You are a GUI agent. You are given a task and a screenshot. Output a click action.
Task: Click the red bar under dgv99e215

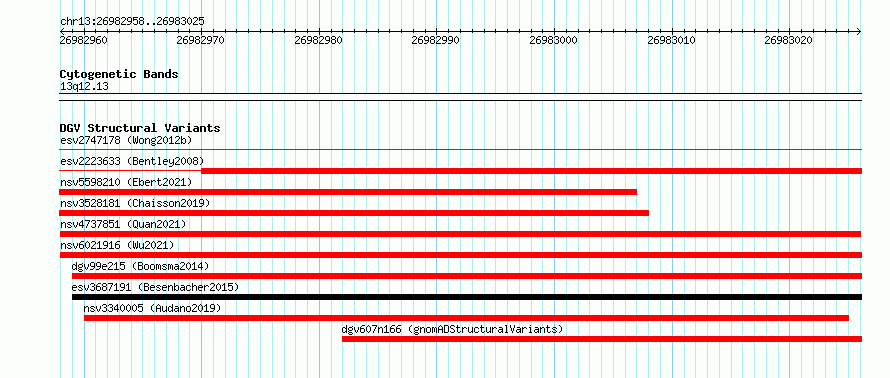pos(467,276)
